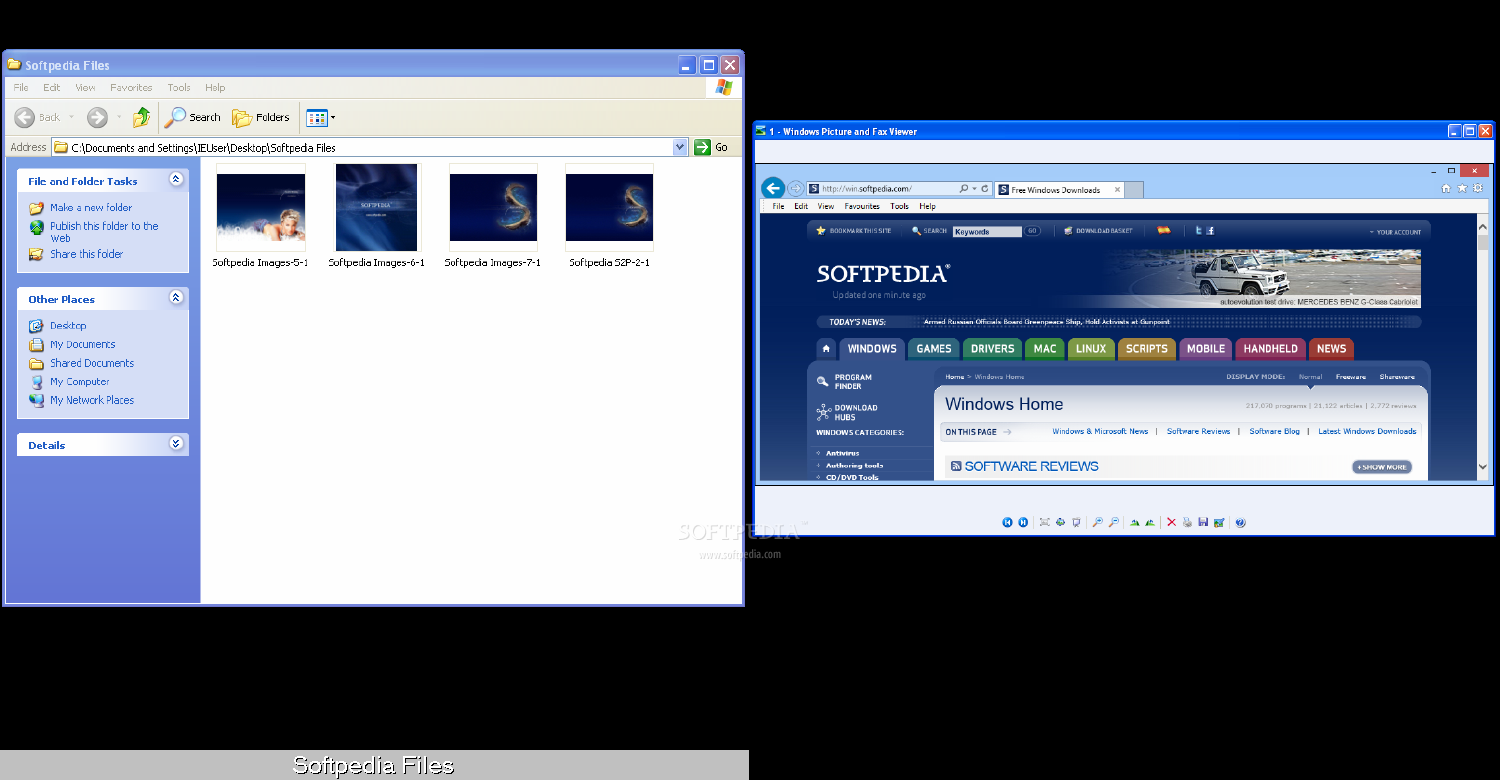Click Share this folder icon
The width and height of the screenshot is (1500, 780).
click(x=37, y=254)
